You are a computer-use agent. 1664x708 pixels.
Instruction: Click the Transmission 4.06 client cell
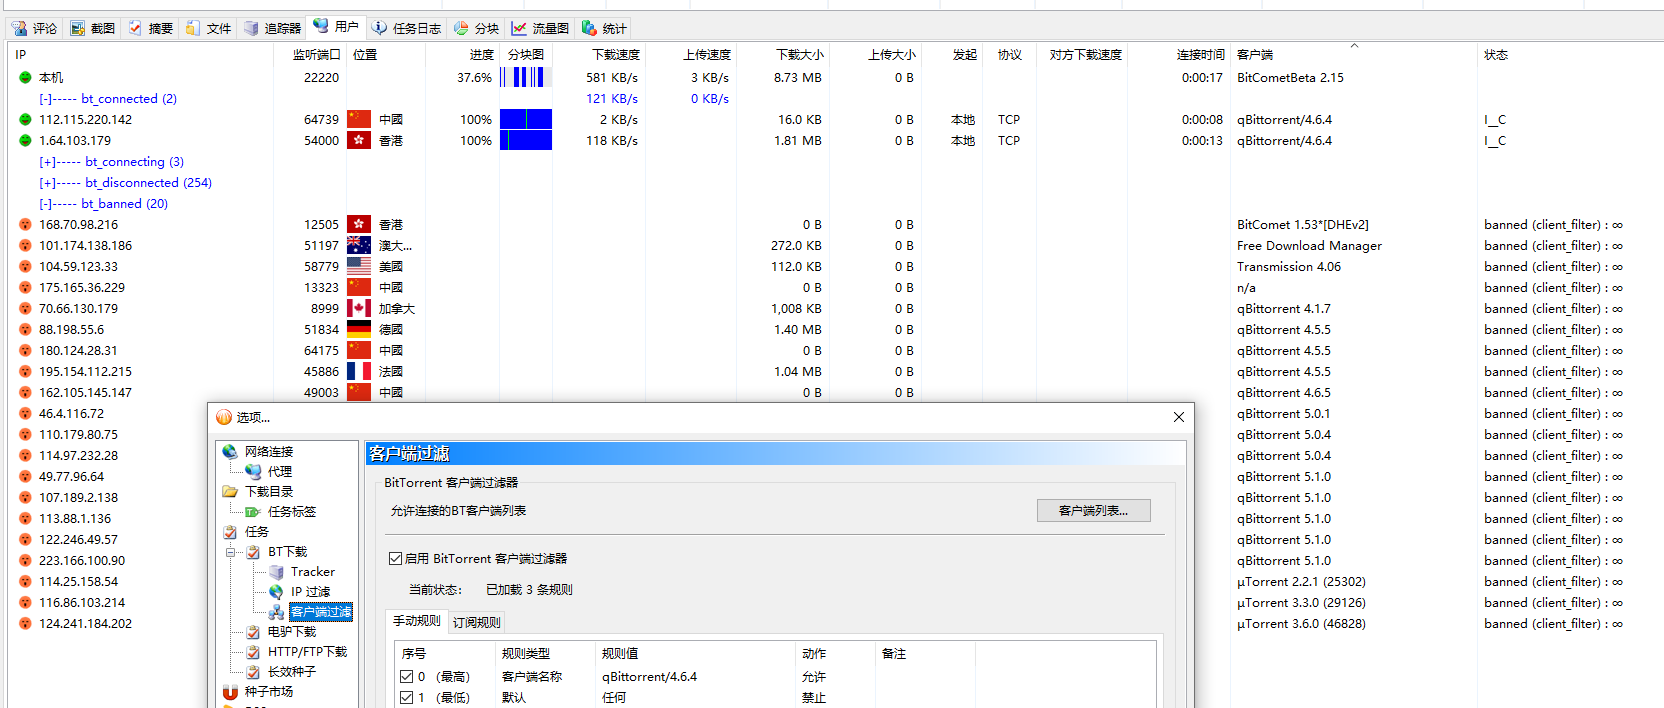(1289, 266)
